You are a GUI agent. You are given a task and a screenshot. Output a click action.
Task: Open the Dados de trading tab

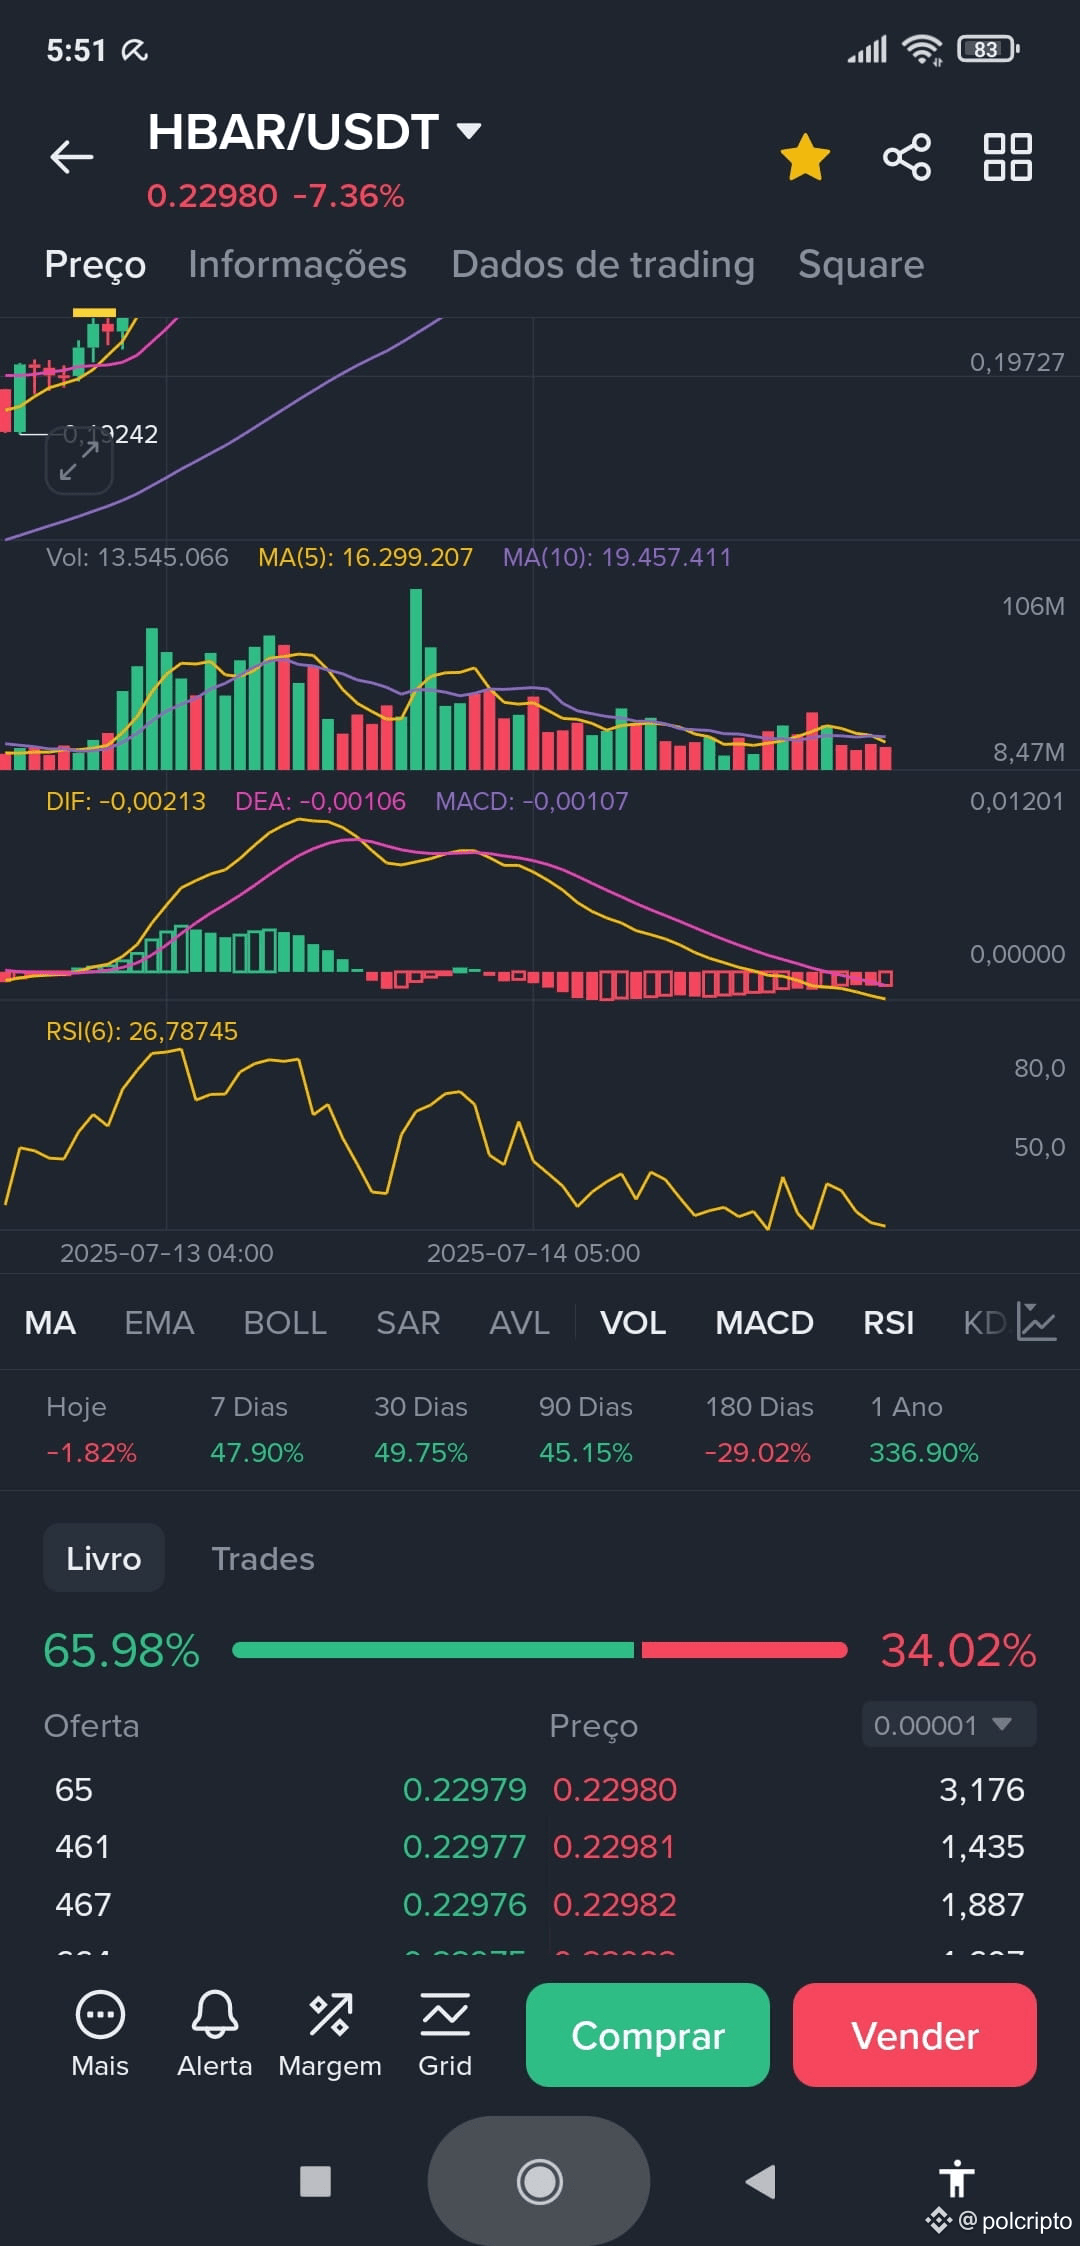click(x=603, y=264)
